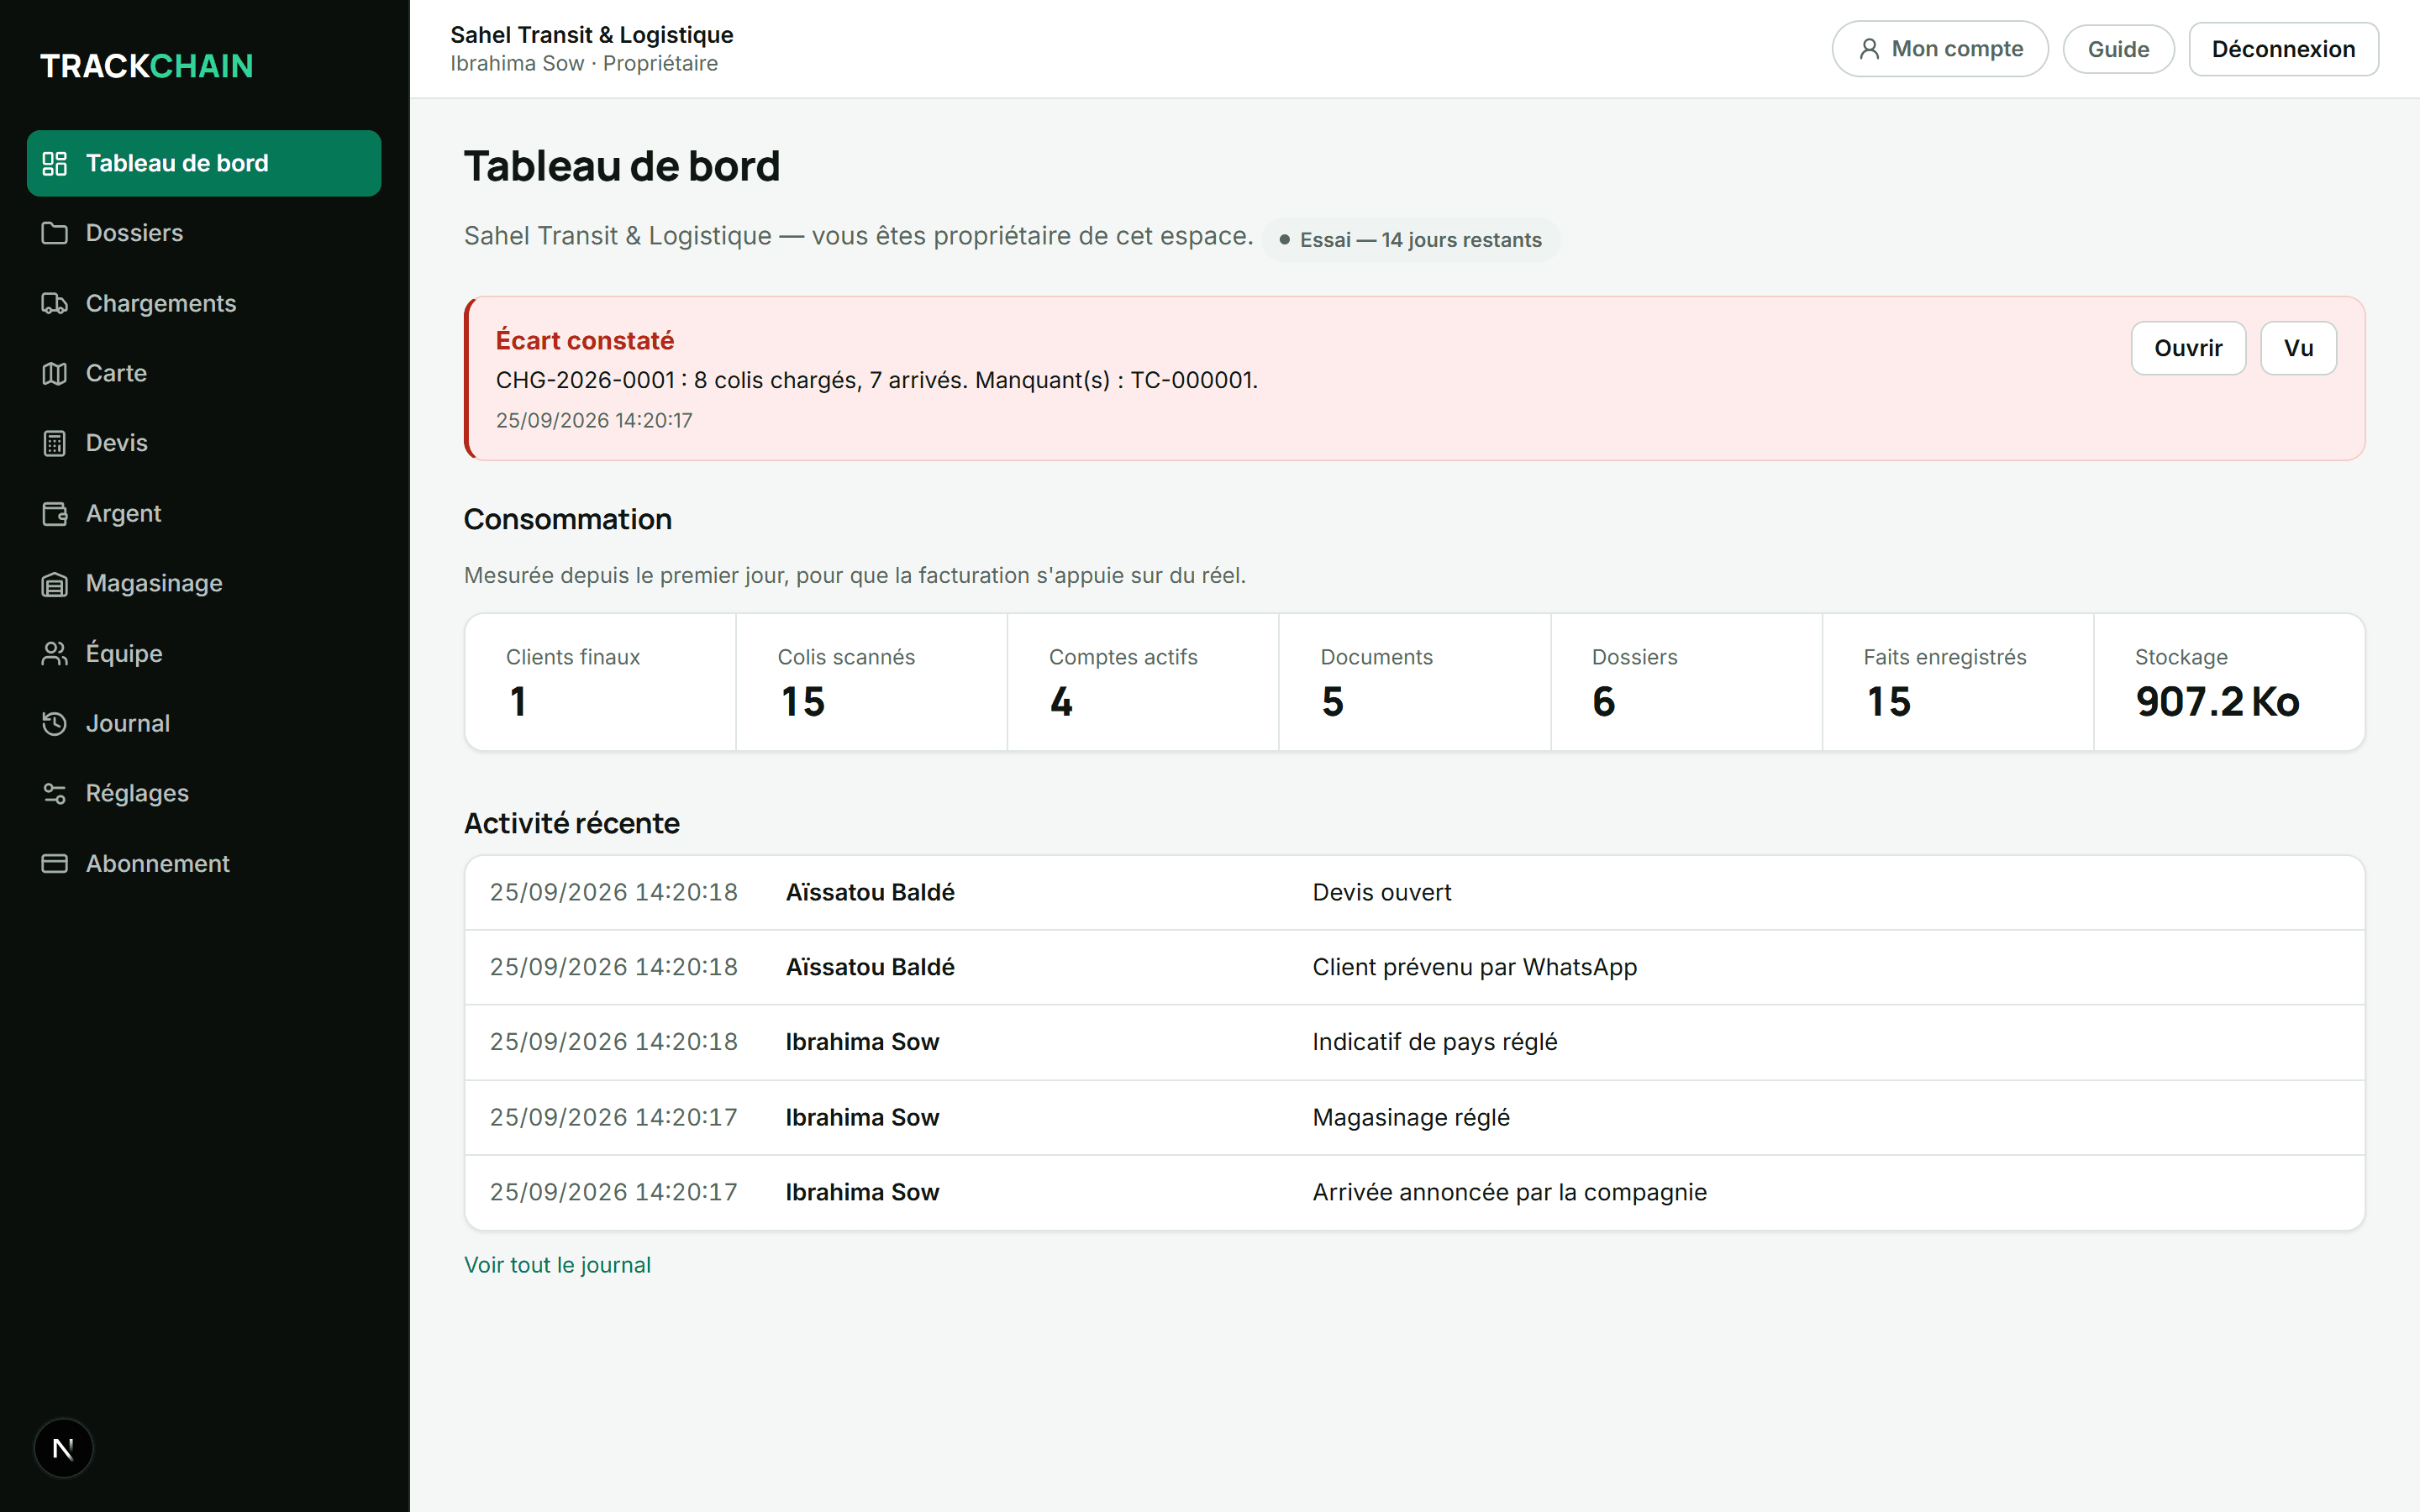Open the Dossiers menu item
This screenshot has width=2420, height=1512.
coord(204,233)
